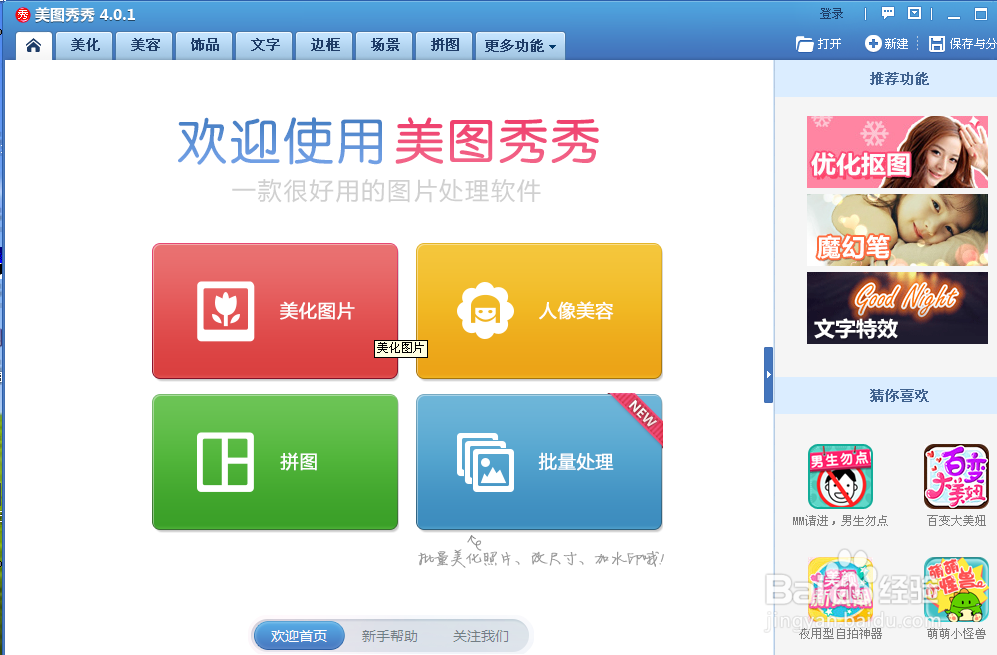Click the girl face icon in 人像美容
Viewport: 997px width, 655px height.
click(x=485, y=310)
